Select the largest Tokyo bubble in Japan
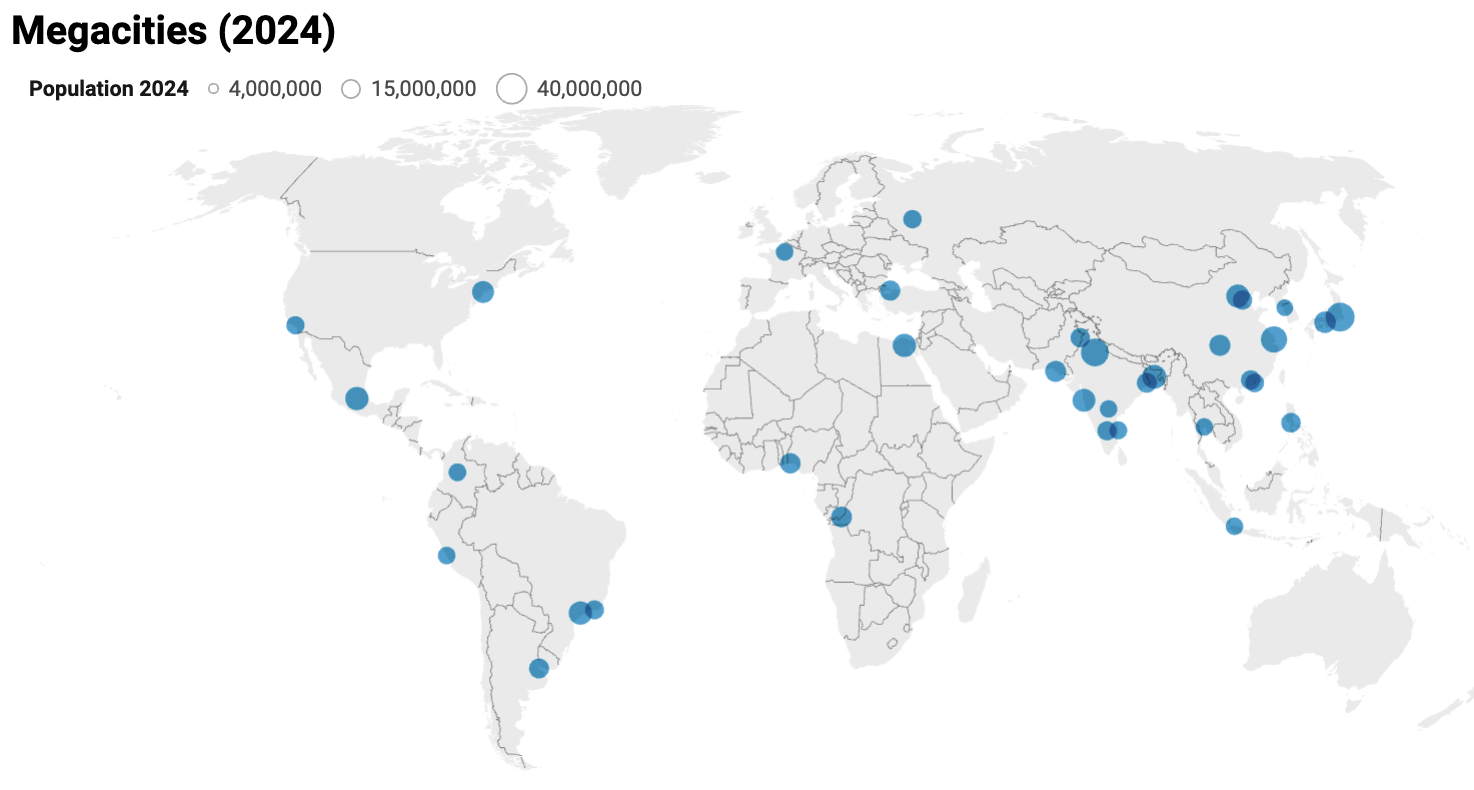This screenshot has width=1474, height=790. pyautogui.click(x=1340, y=317)
